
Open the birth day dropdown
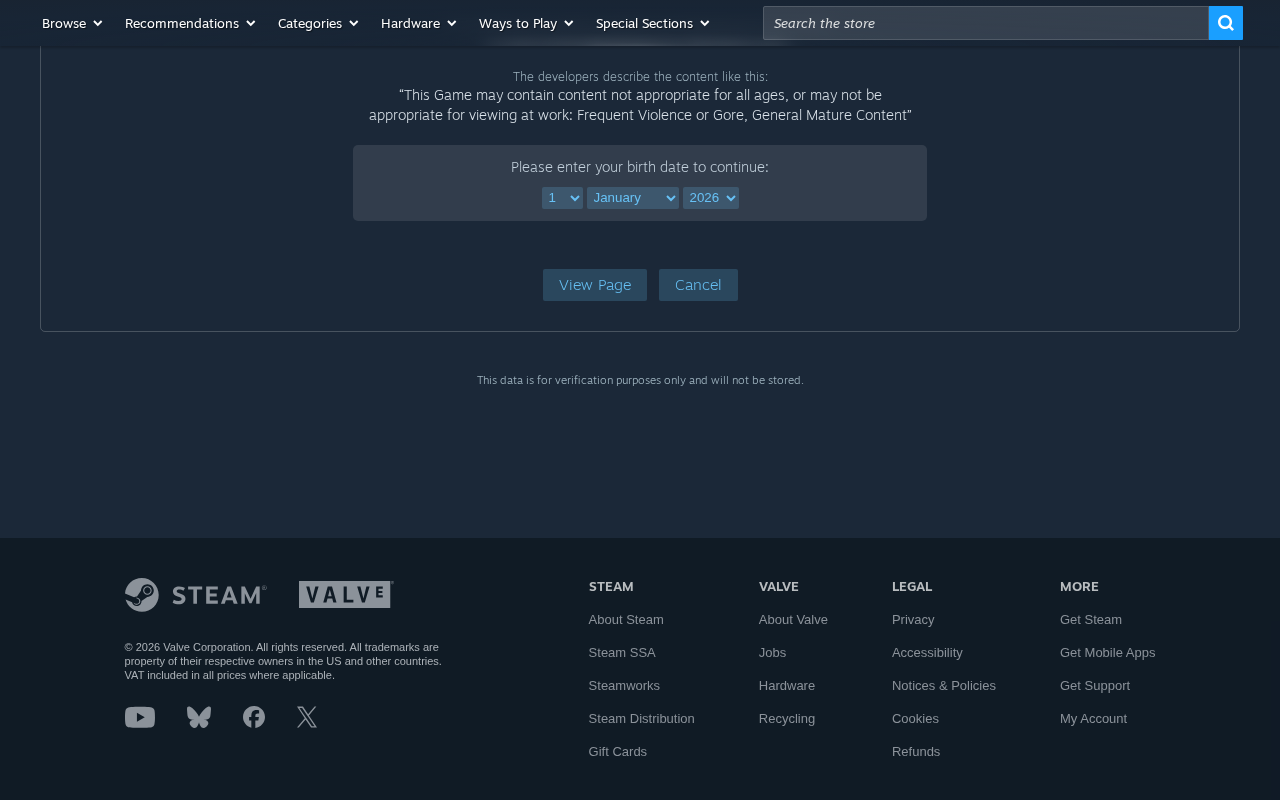click(562, 198)
